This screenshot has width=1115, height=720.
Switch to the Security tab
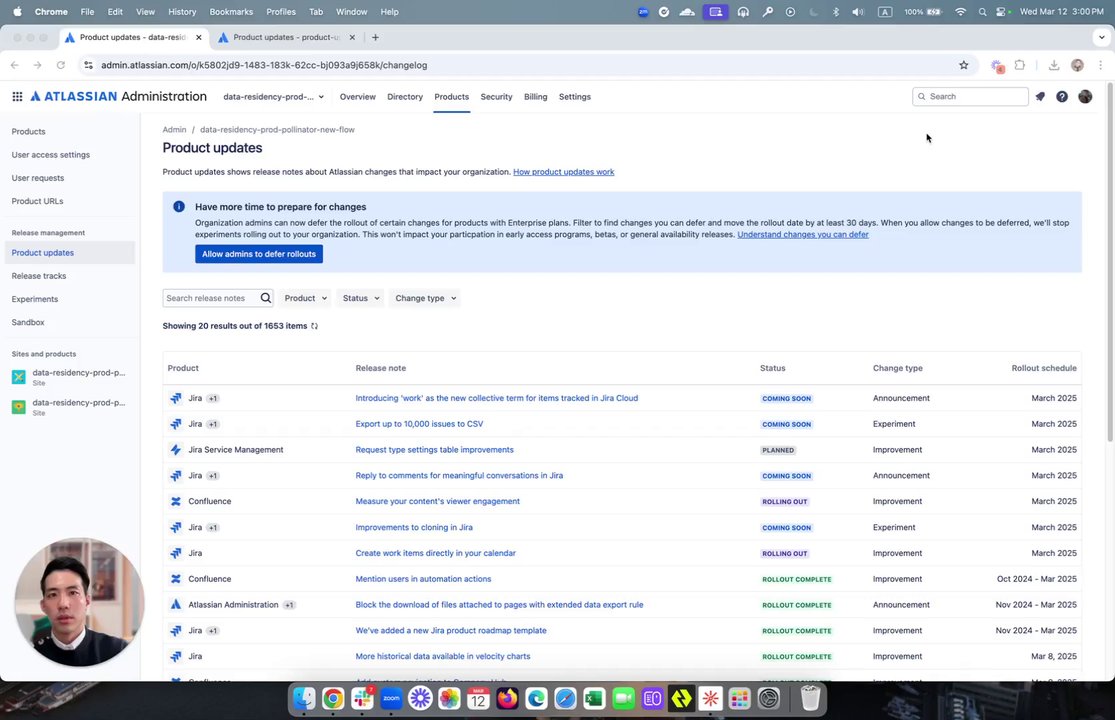(x=496, y=97)
